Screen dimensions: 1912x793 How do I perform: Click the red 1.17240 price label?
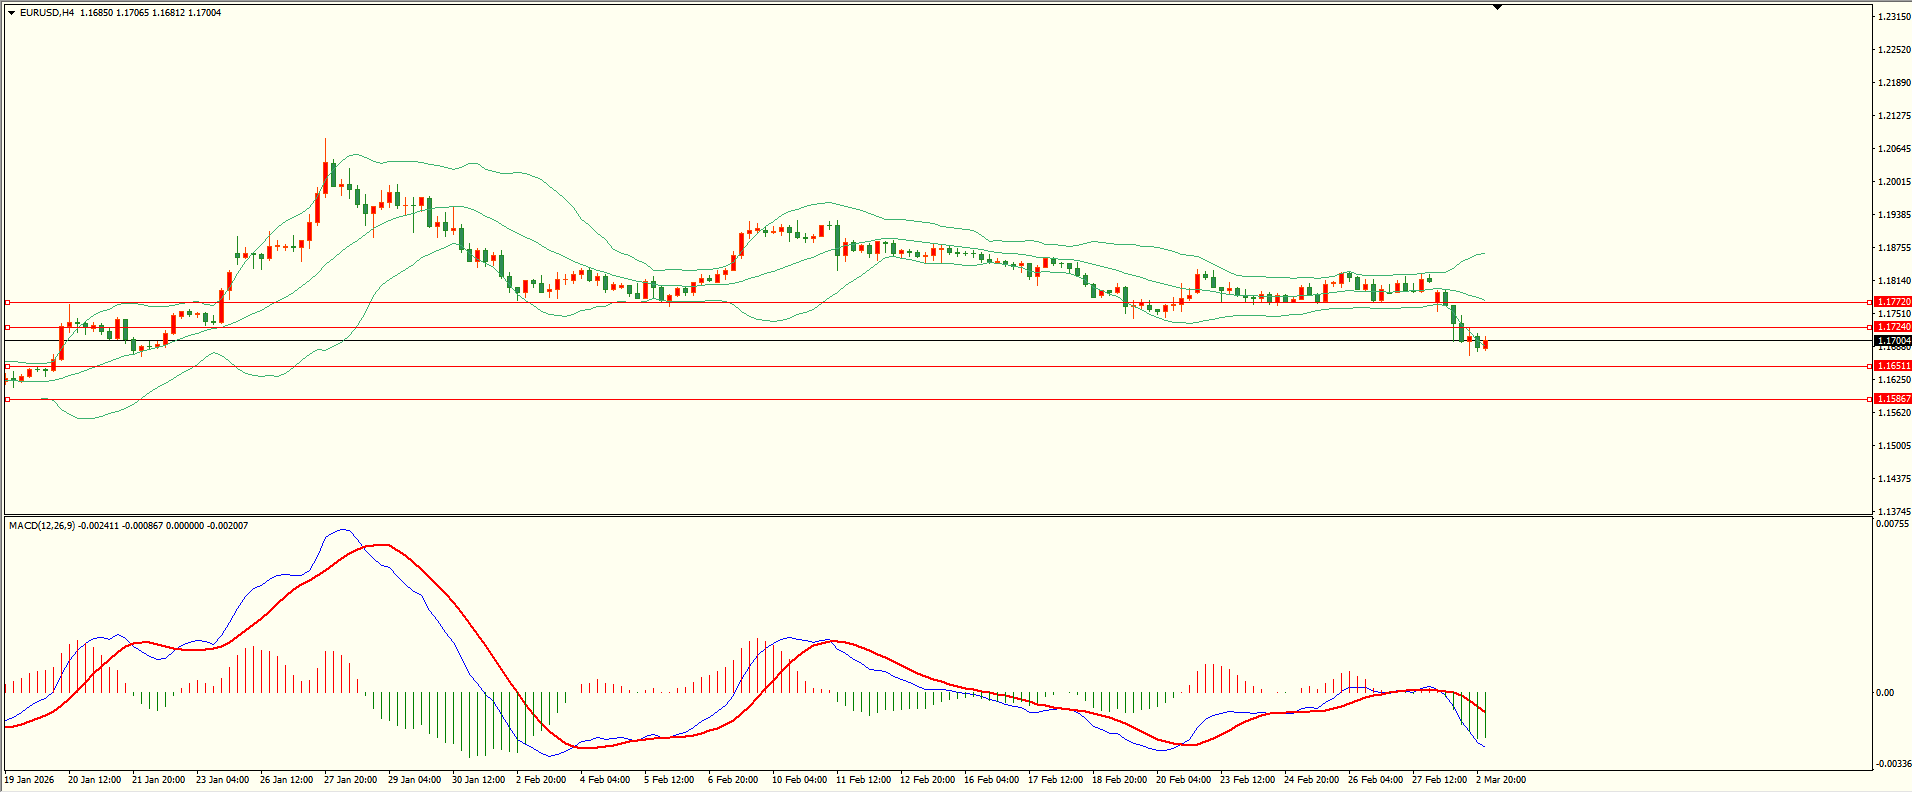pyautogui.click(x=1893, y=327)
